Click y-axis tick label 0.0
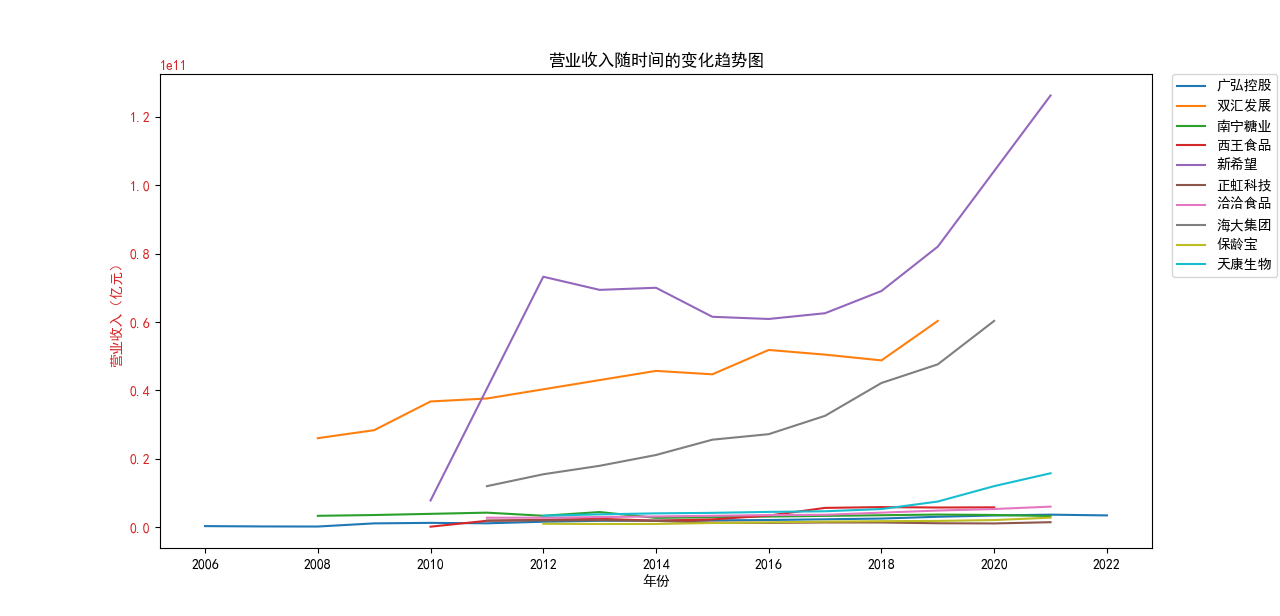The image size is (1280, 616). (139, 528)
